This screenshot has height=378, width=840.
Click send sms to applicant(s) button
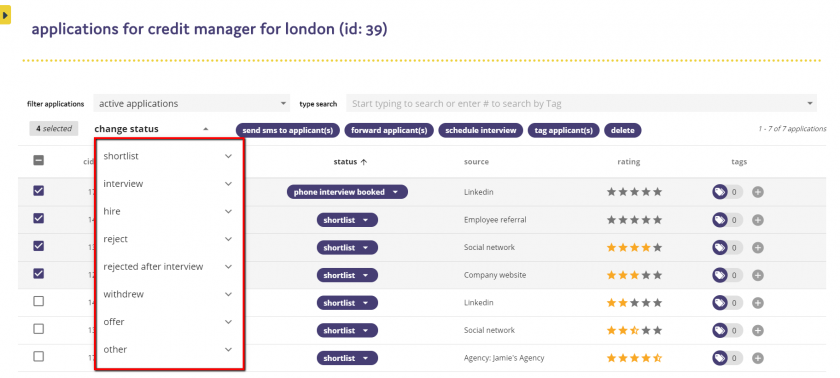click(288, 131)
